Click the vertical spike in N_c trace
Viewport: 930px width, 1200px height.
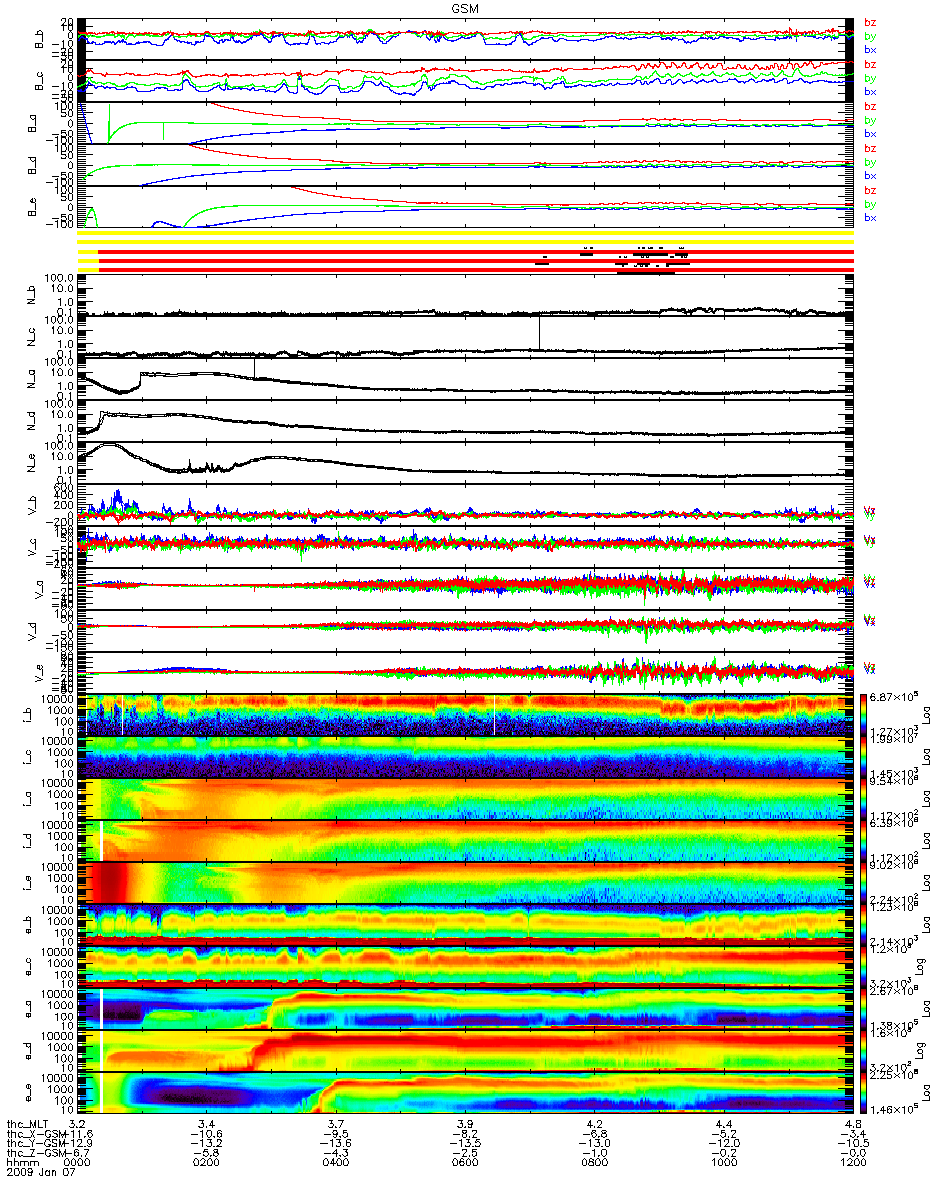click(539, 332)
